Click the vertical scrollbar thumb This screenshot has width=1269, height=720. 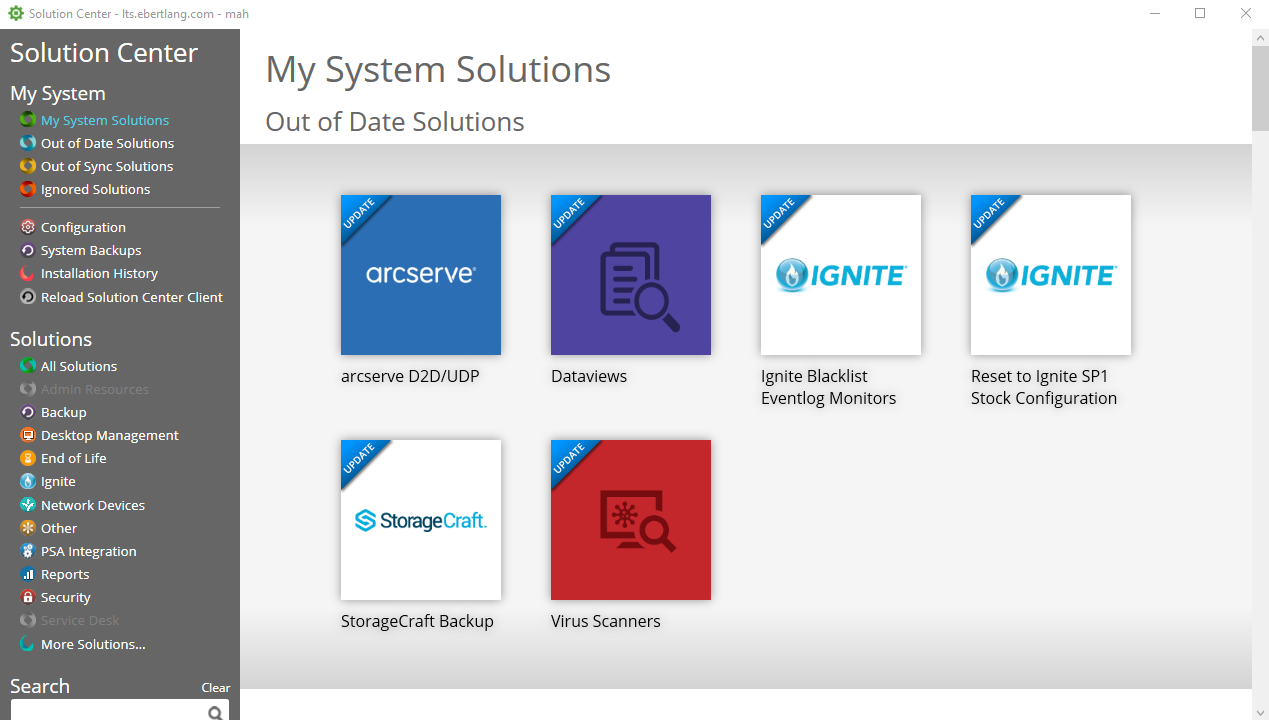[x=1260, y=88]
